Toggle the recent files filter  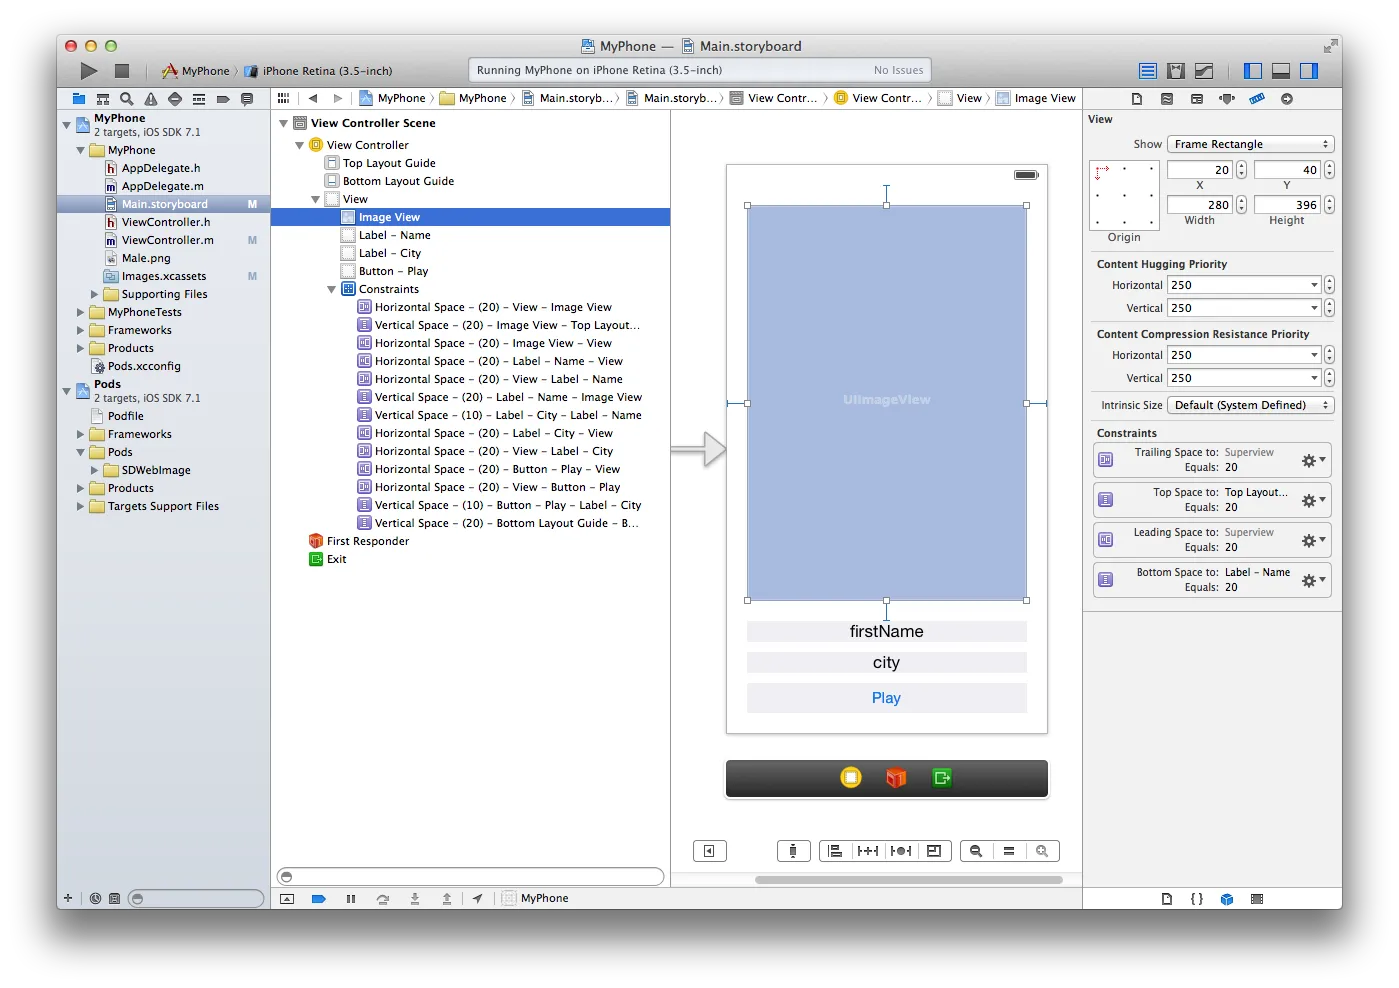pos(96,898)
